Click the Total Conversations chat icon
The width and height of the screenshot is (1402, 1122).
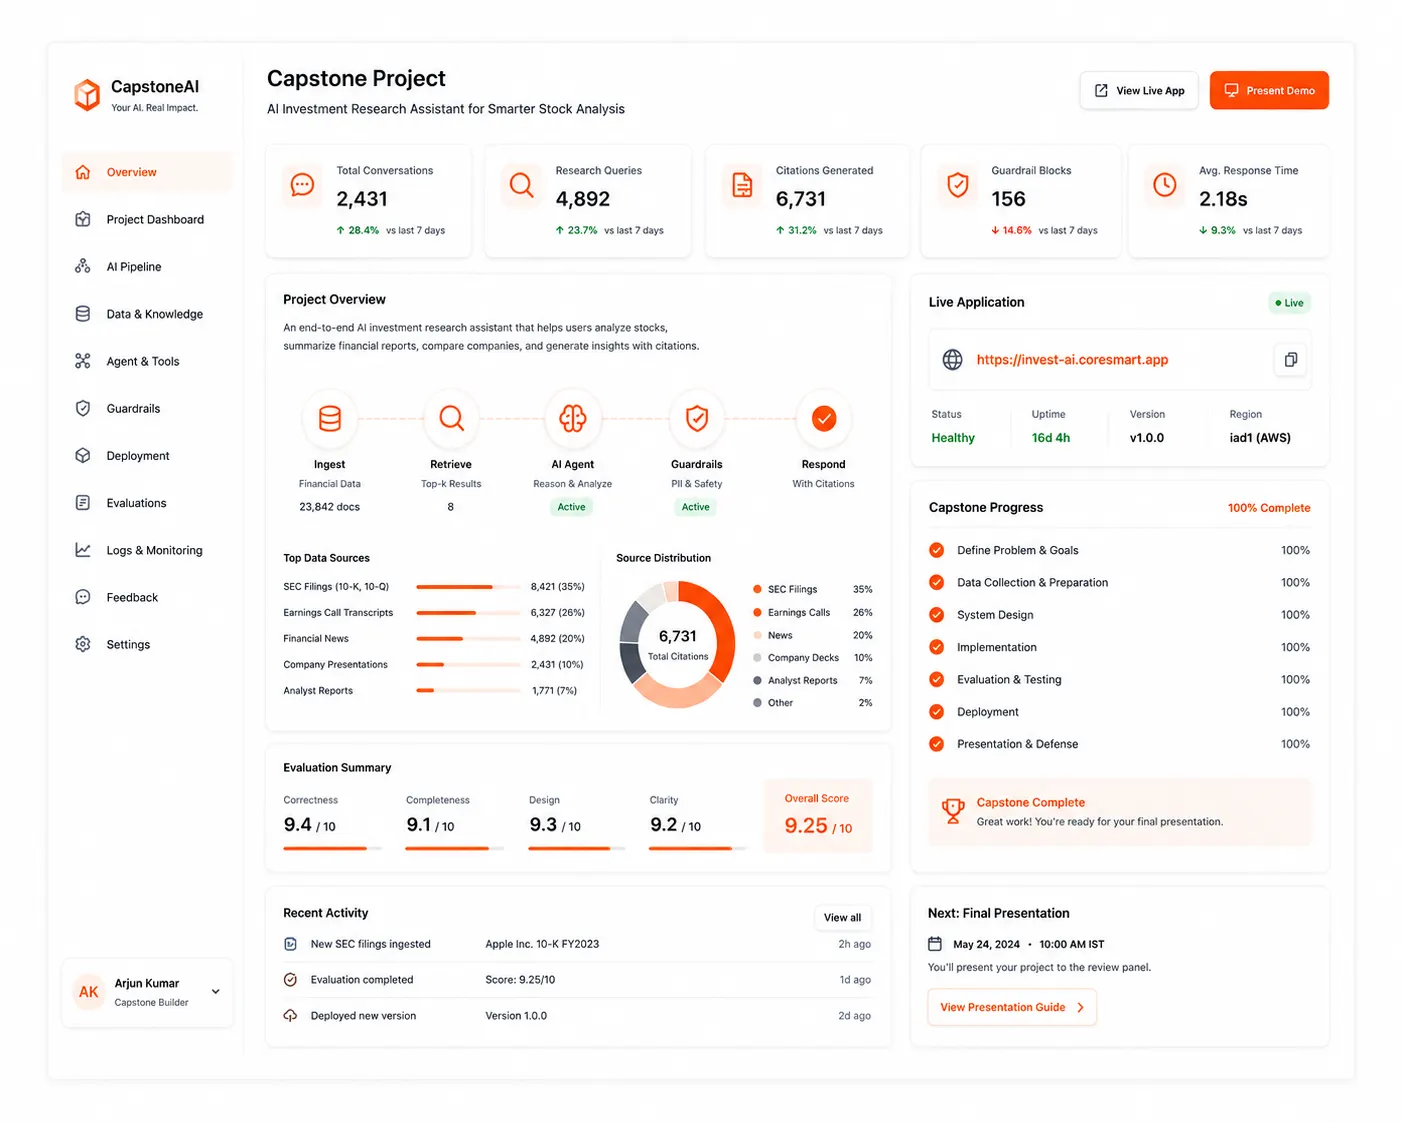302,185
